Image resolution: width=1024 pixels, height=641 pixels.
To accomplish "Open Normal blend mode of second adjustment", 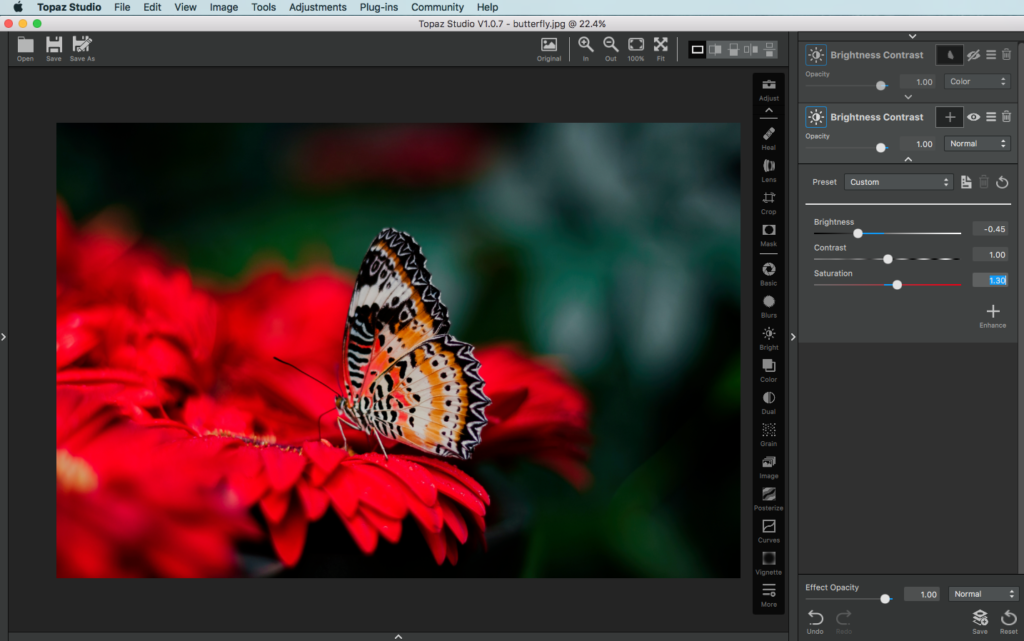I will 977,144.
